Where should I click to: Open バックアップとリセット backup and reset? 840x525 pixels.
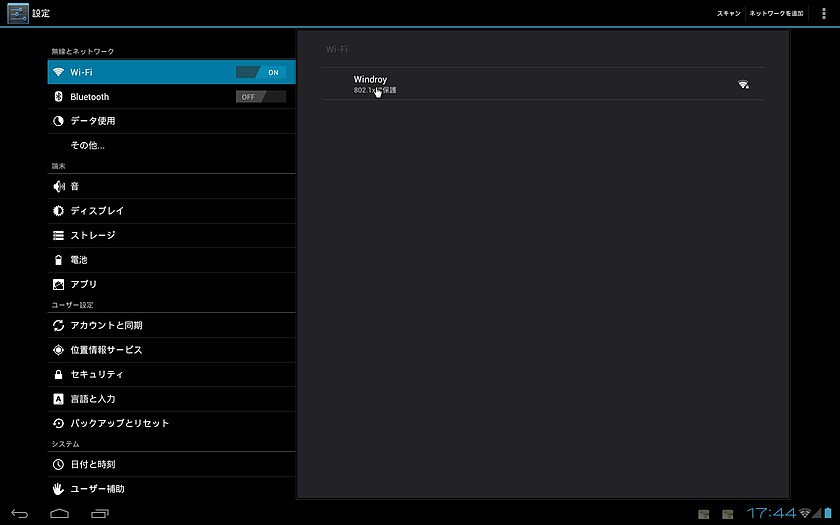pos(171,423)
